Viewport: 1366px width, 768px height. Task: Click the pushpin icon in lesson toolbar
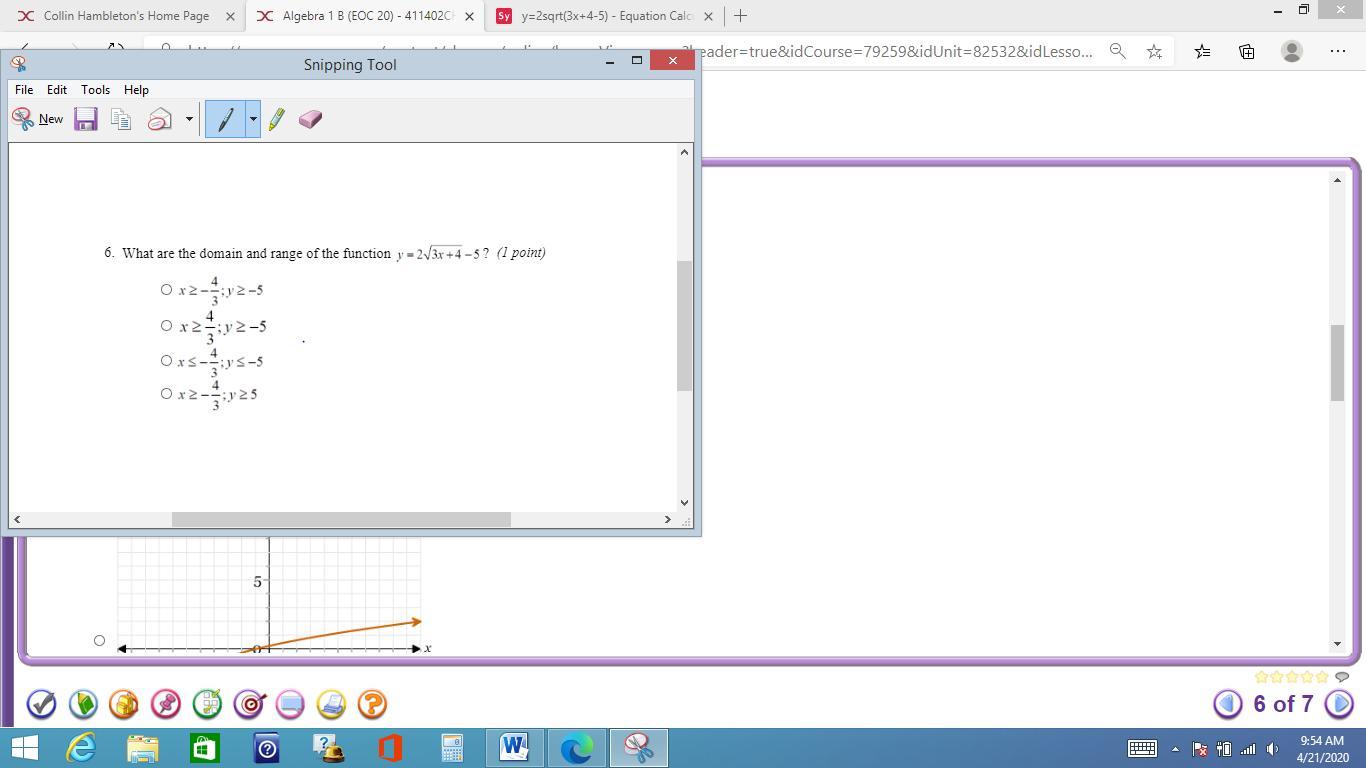[166, 705]
